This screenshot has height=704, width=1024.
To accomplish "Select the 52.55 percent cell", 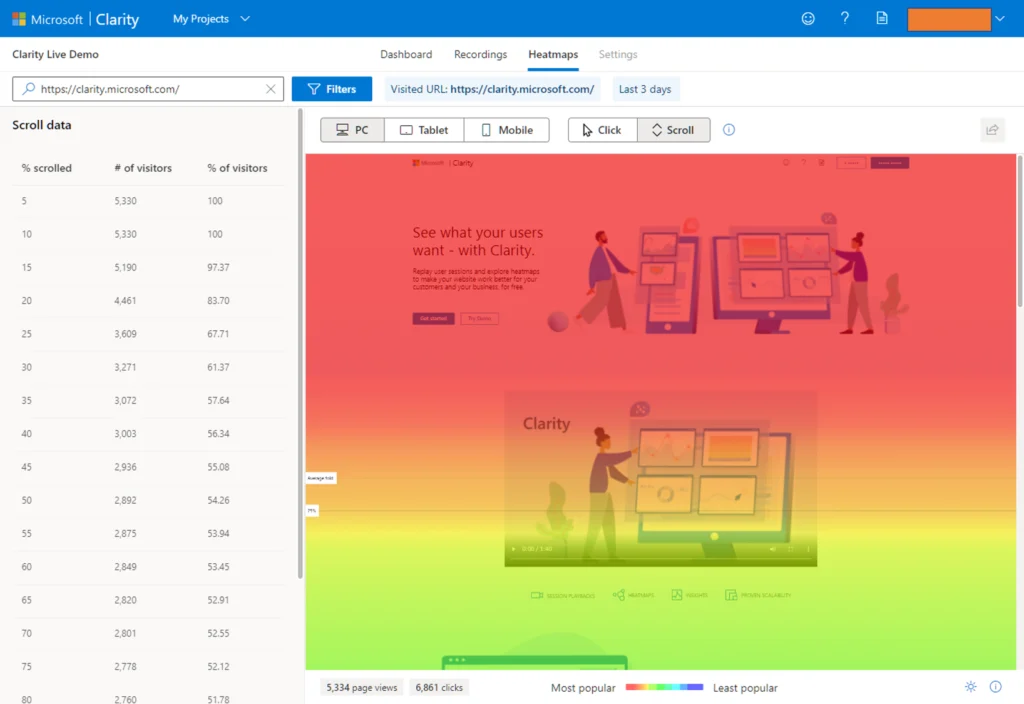I will (x=218, y=633).
